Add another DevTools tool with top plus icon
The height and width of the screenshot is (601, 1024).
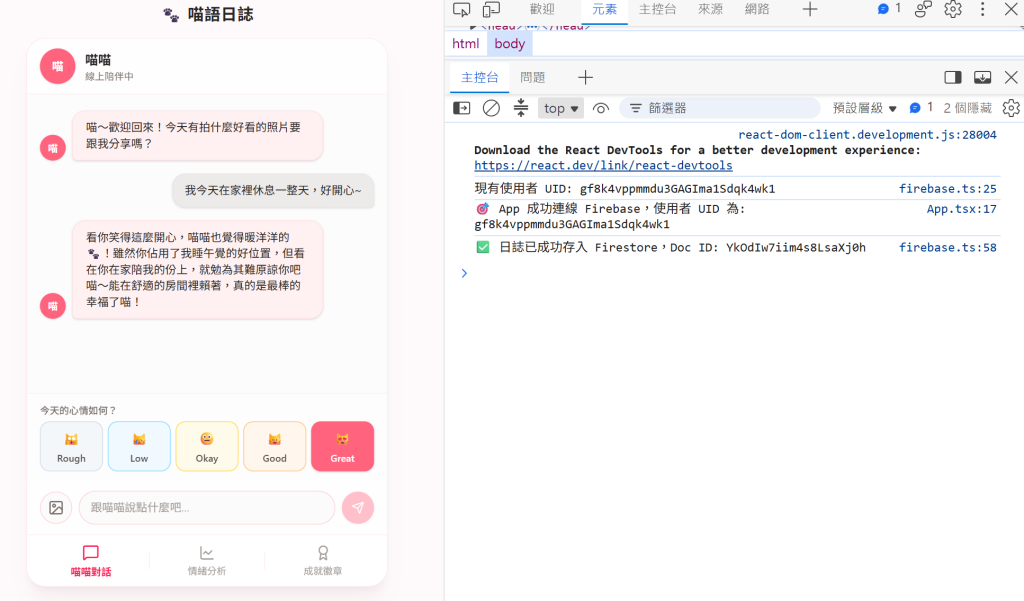[x=810, y=9]
